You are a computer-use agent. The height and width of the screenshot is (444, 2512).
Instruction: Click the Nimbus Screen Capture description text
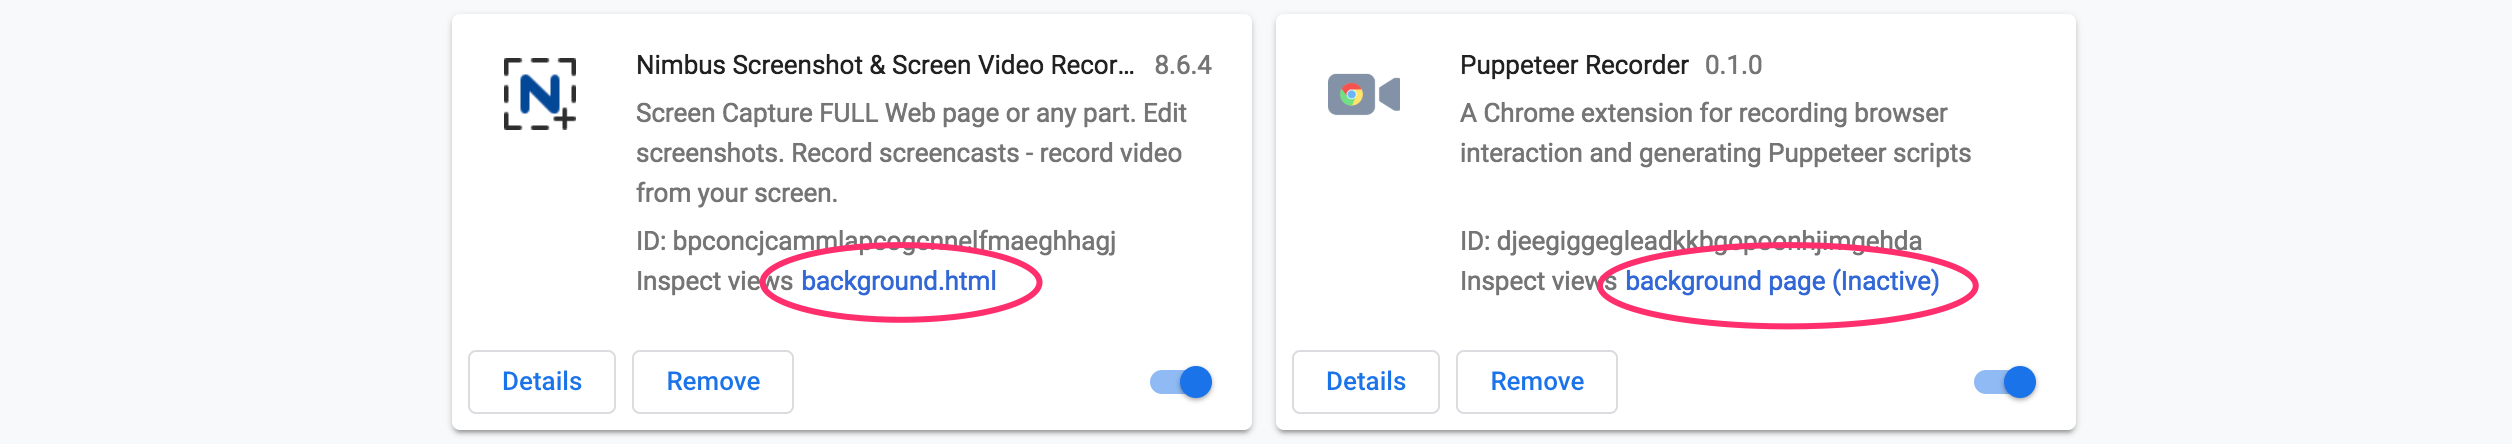click(x=910, y=153)
